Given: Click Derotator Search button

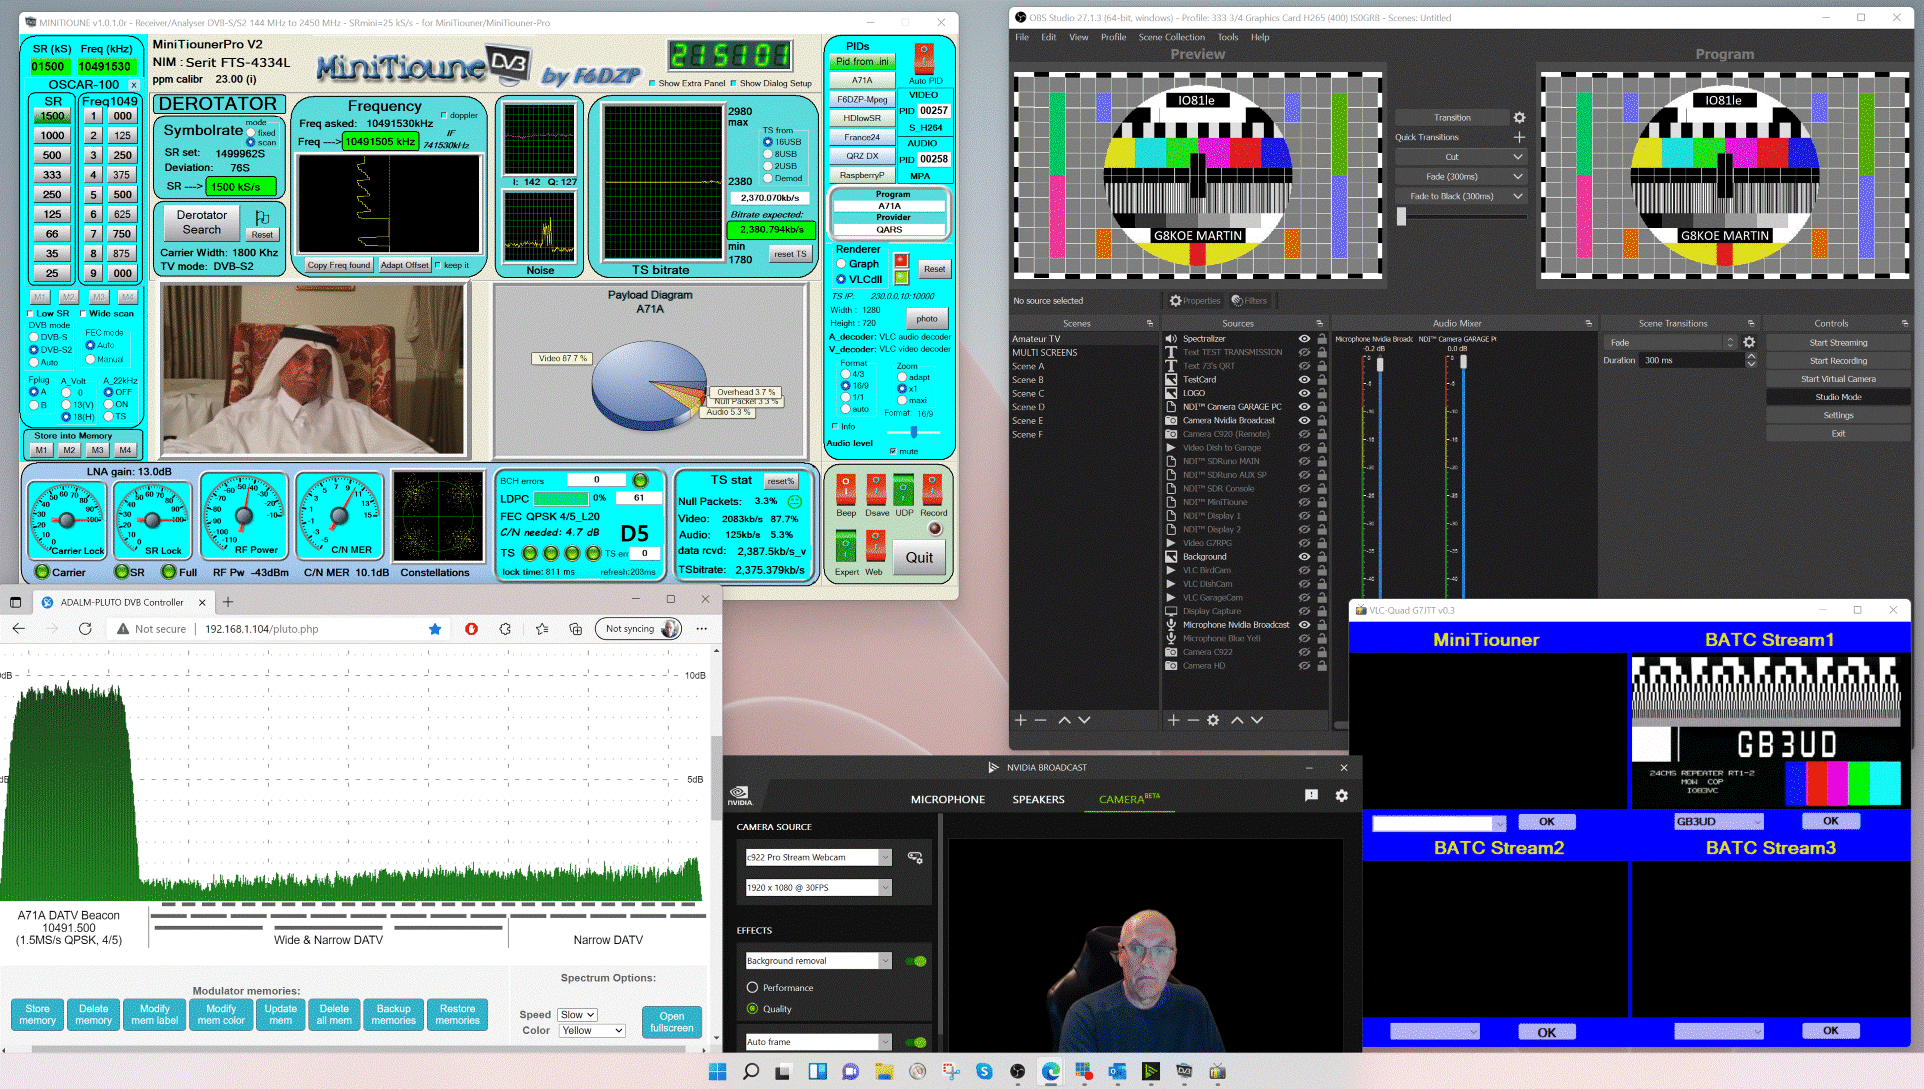Looking at the screenshot, I should pyautogui.click(x=202, y=222).
